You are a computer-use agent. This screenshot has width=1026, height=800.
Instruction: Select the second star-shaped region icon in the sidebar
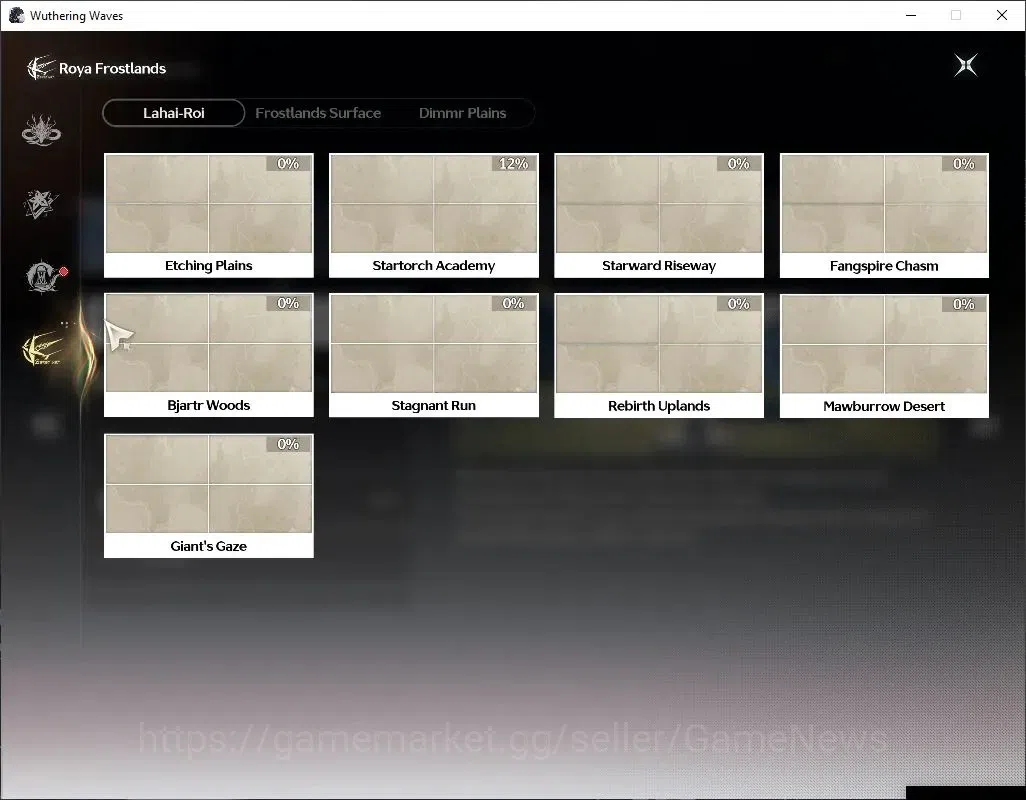point(41,203)
